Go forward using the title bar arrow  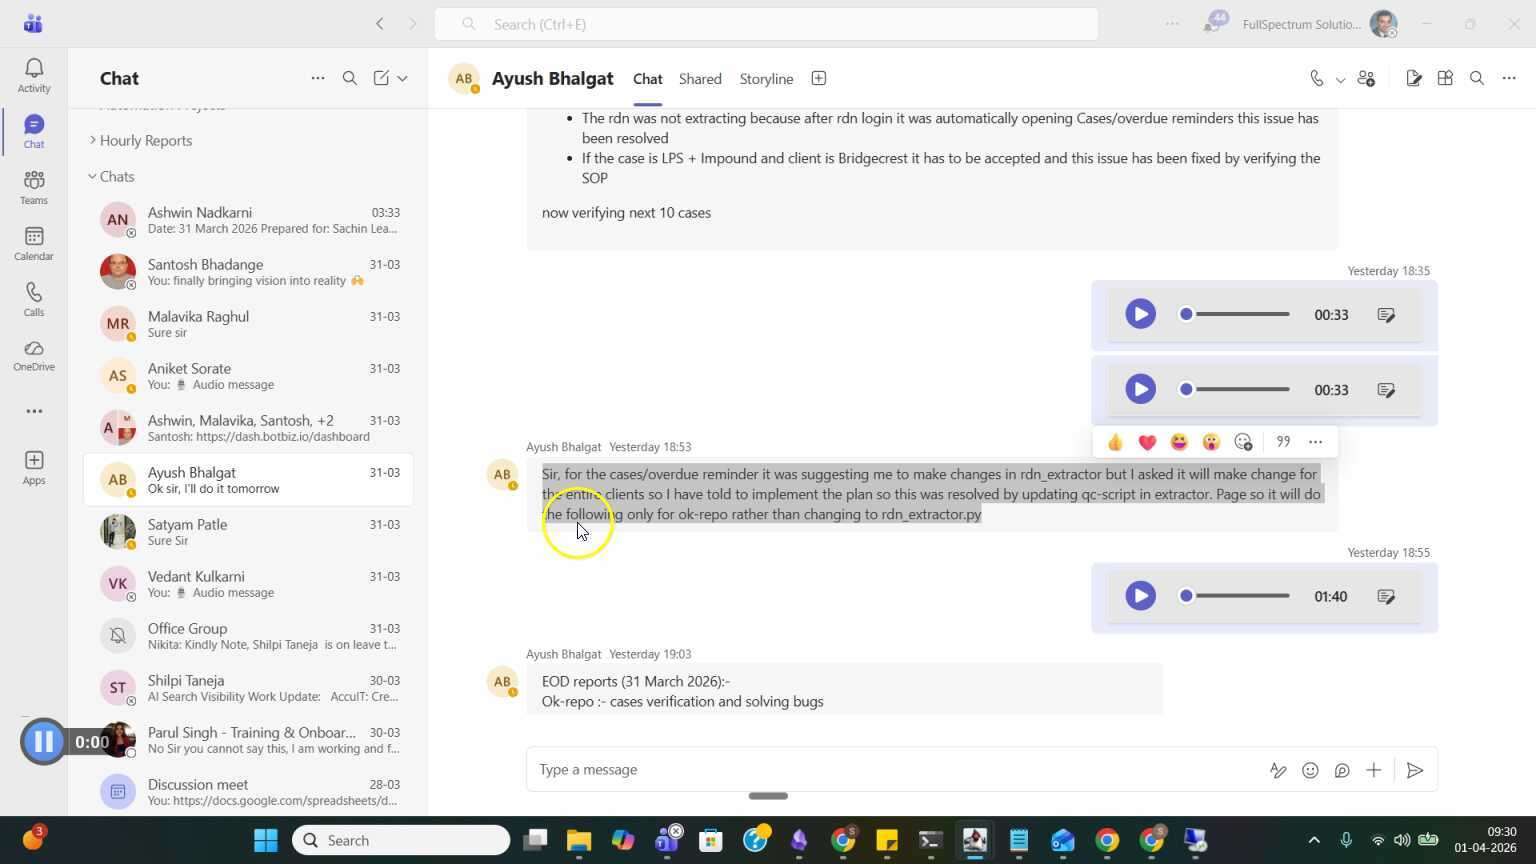(412, 23)
